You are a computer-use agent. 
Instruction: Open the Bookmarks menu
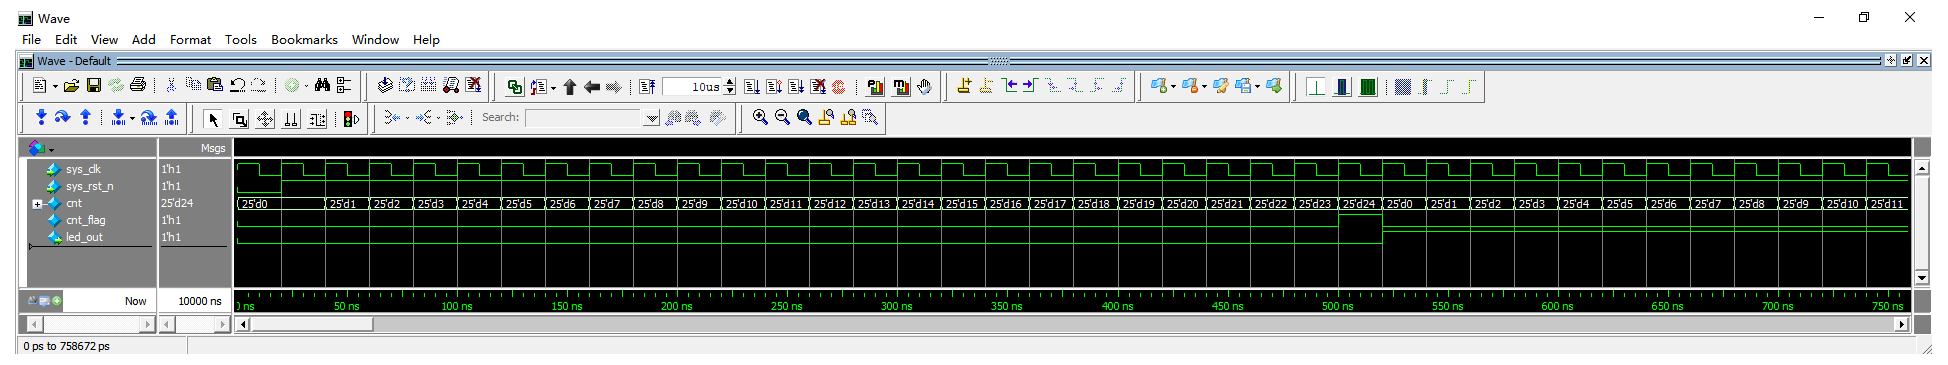coord(304,39)
